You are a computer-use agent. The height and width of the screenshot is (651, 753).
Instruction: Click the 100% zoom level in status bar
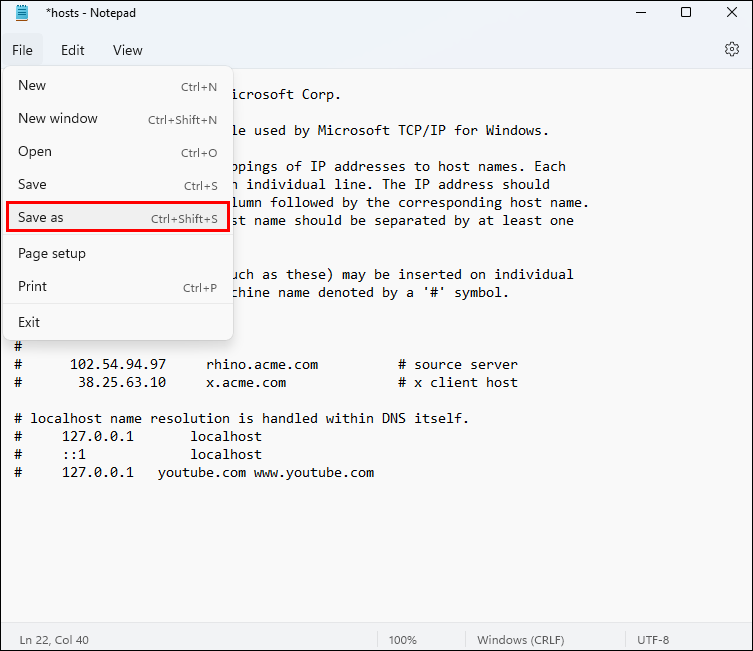click(402, 640)
